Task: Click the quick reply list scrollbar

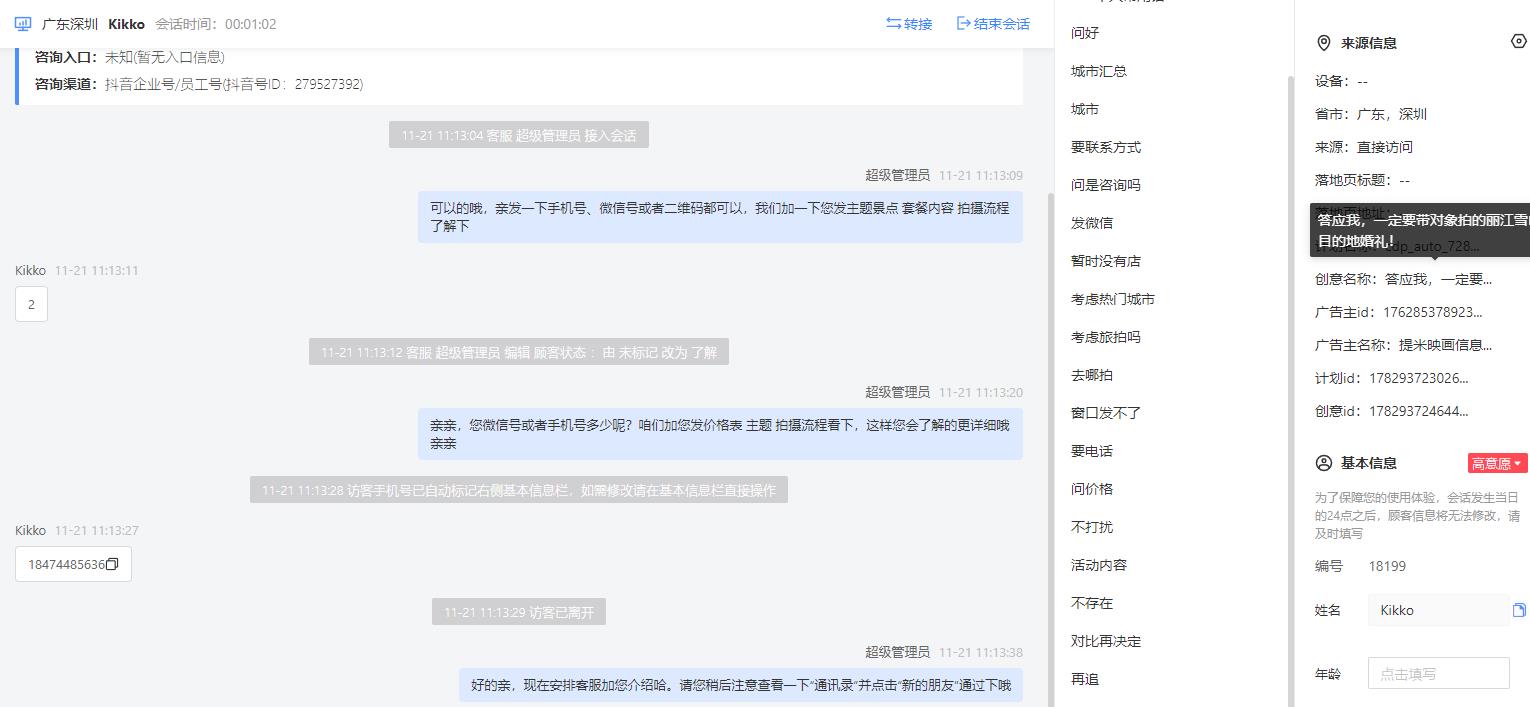Action: 1289,390
